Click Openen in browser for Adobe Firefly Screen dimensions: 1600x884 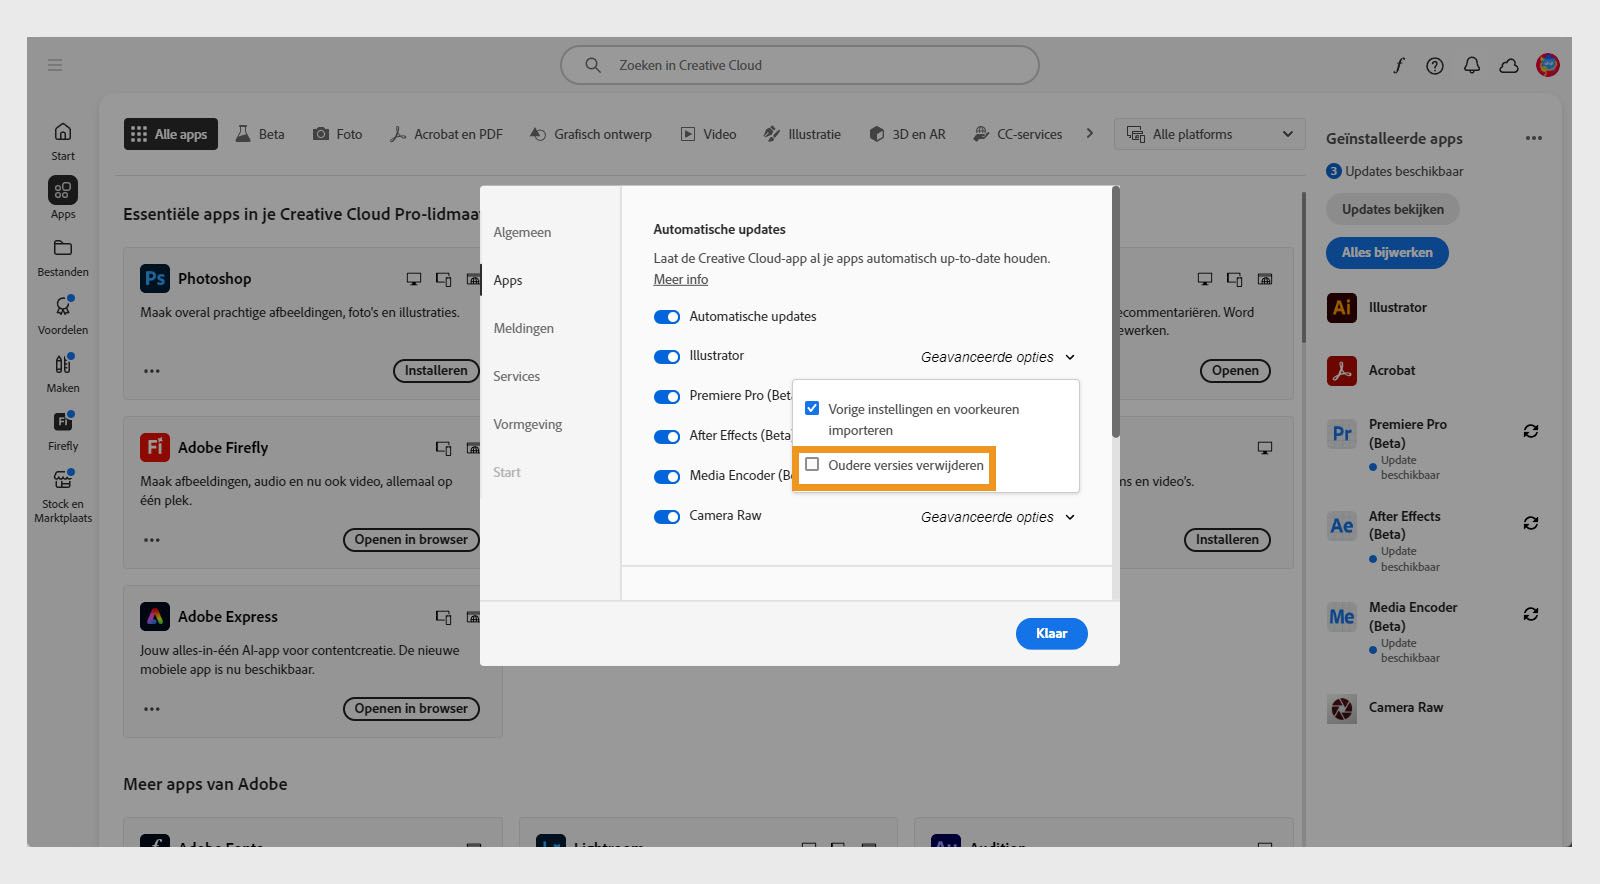pyautogui.click(x=411, y=540)
